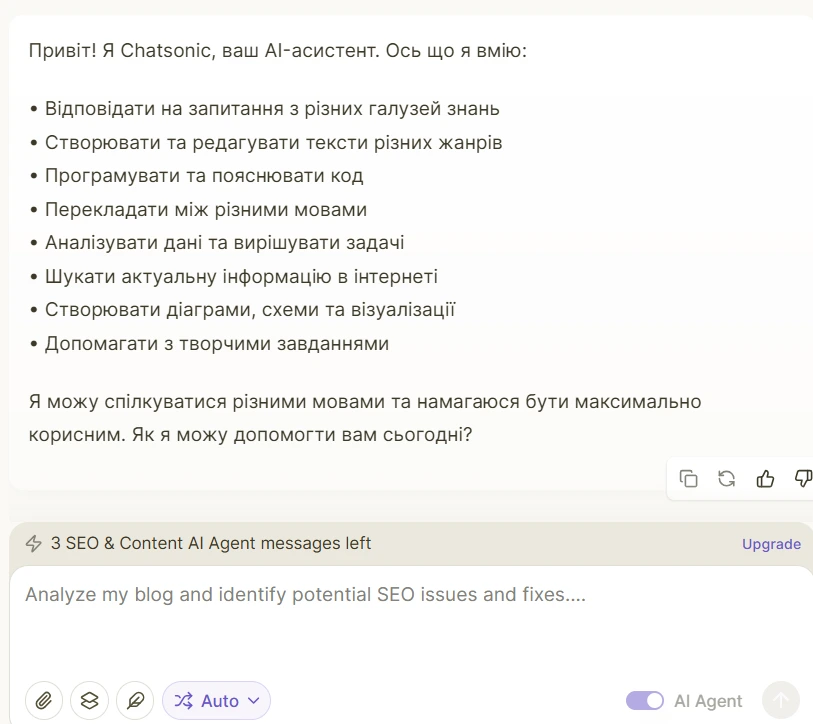Image resolution: width=813 pixels, height=724 pixels.
Task: Click bullet 'Створювати та редагувати тексти різних жанрів'
Action: 274,143
